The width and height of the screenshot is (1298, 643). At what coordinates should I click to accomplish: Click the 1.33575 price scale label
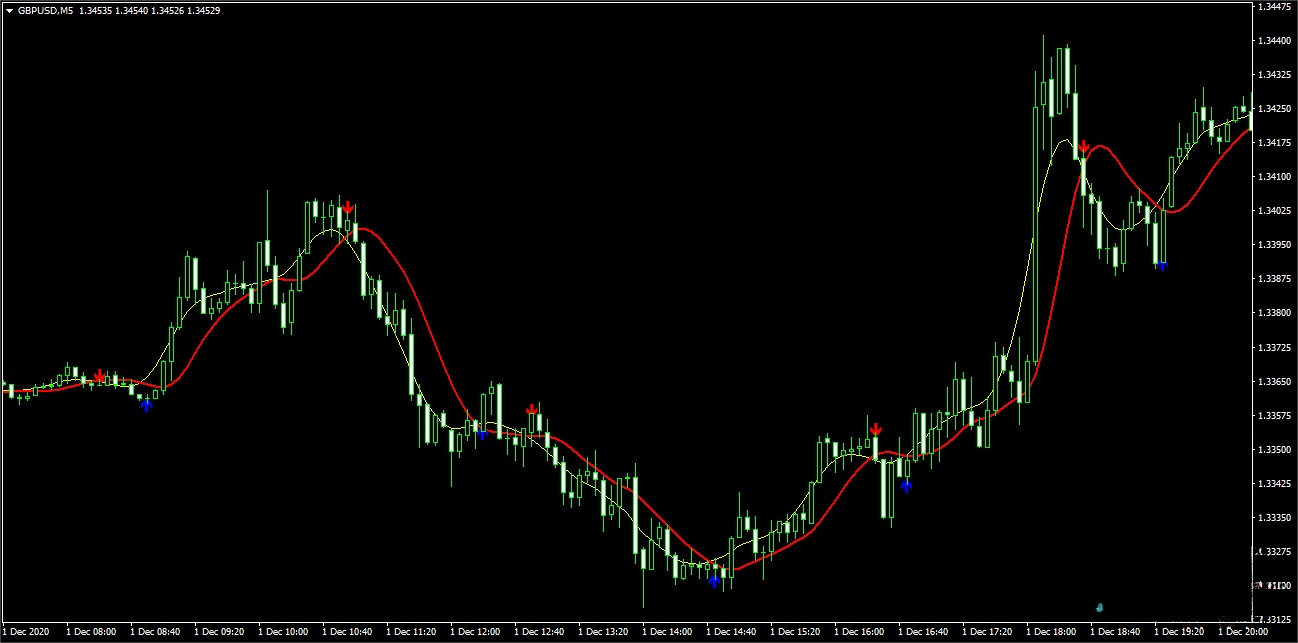pyautogui.click(x=1275, y=416)
